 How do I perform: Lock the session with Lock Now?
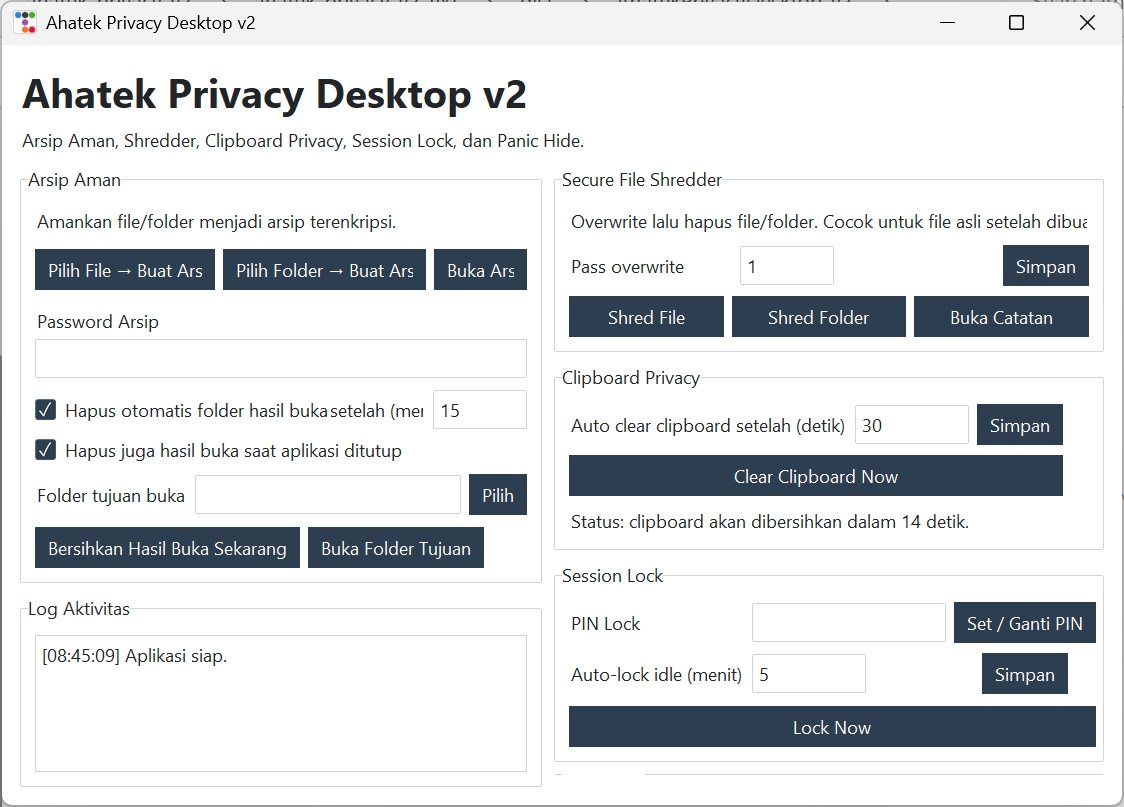831,727
